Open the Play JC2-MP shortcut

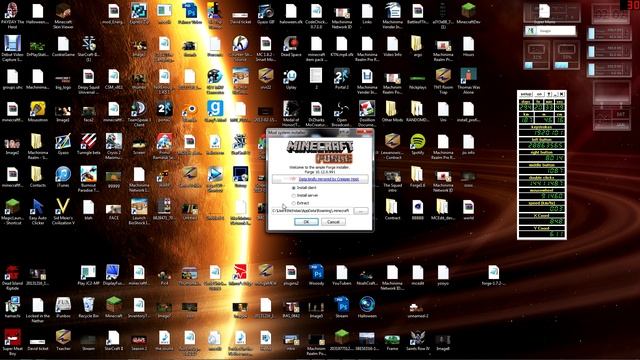pyautogui.click(x=88, y=274)
